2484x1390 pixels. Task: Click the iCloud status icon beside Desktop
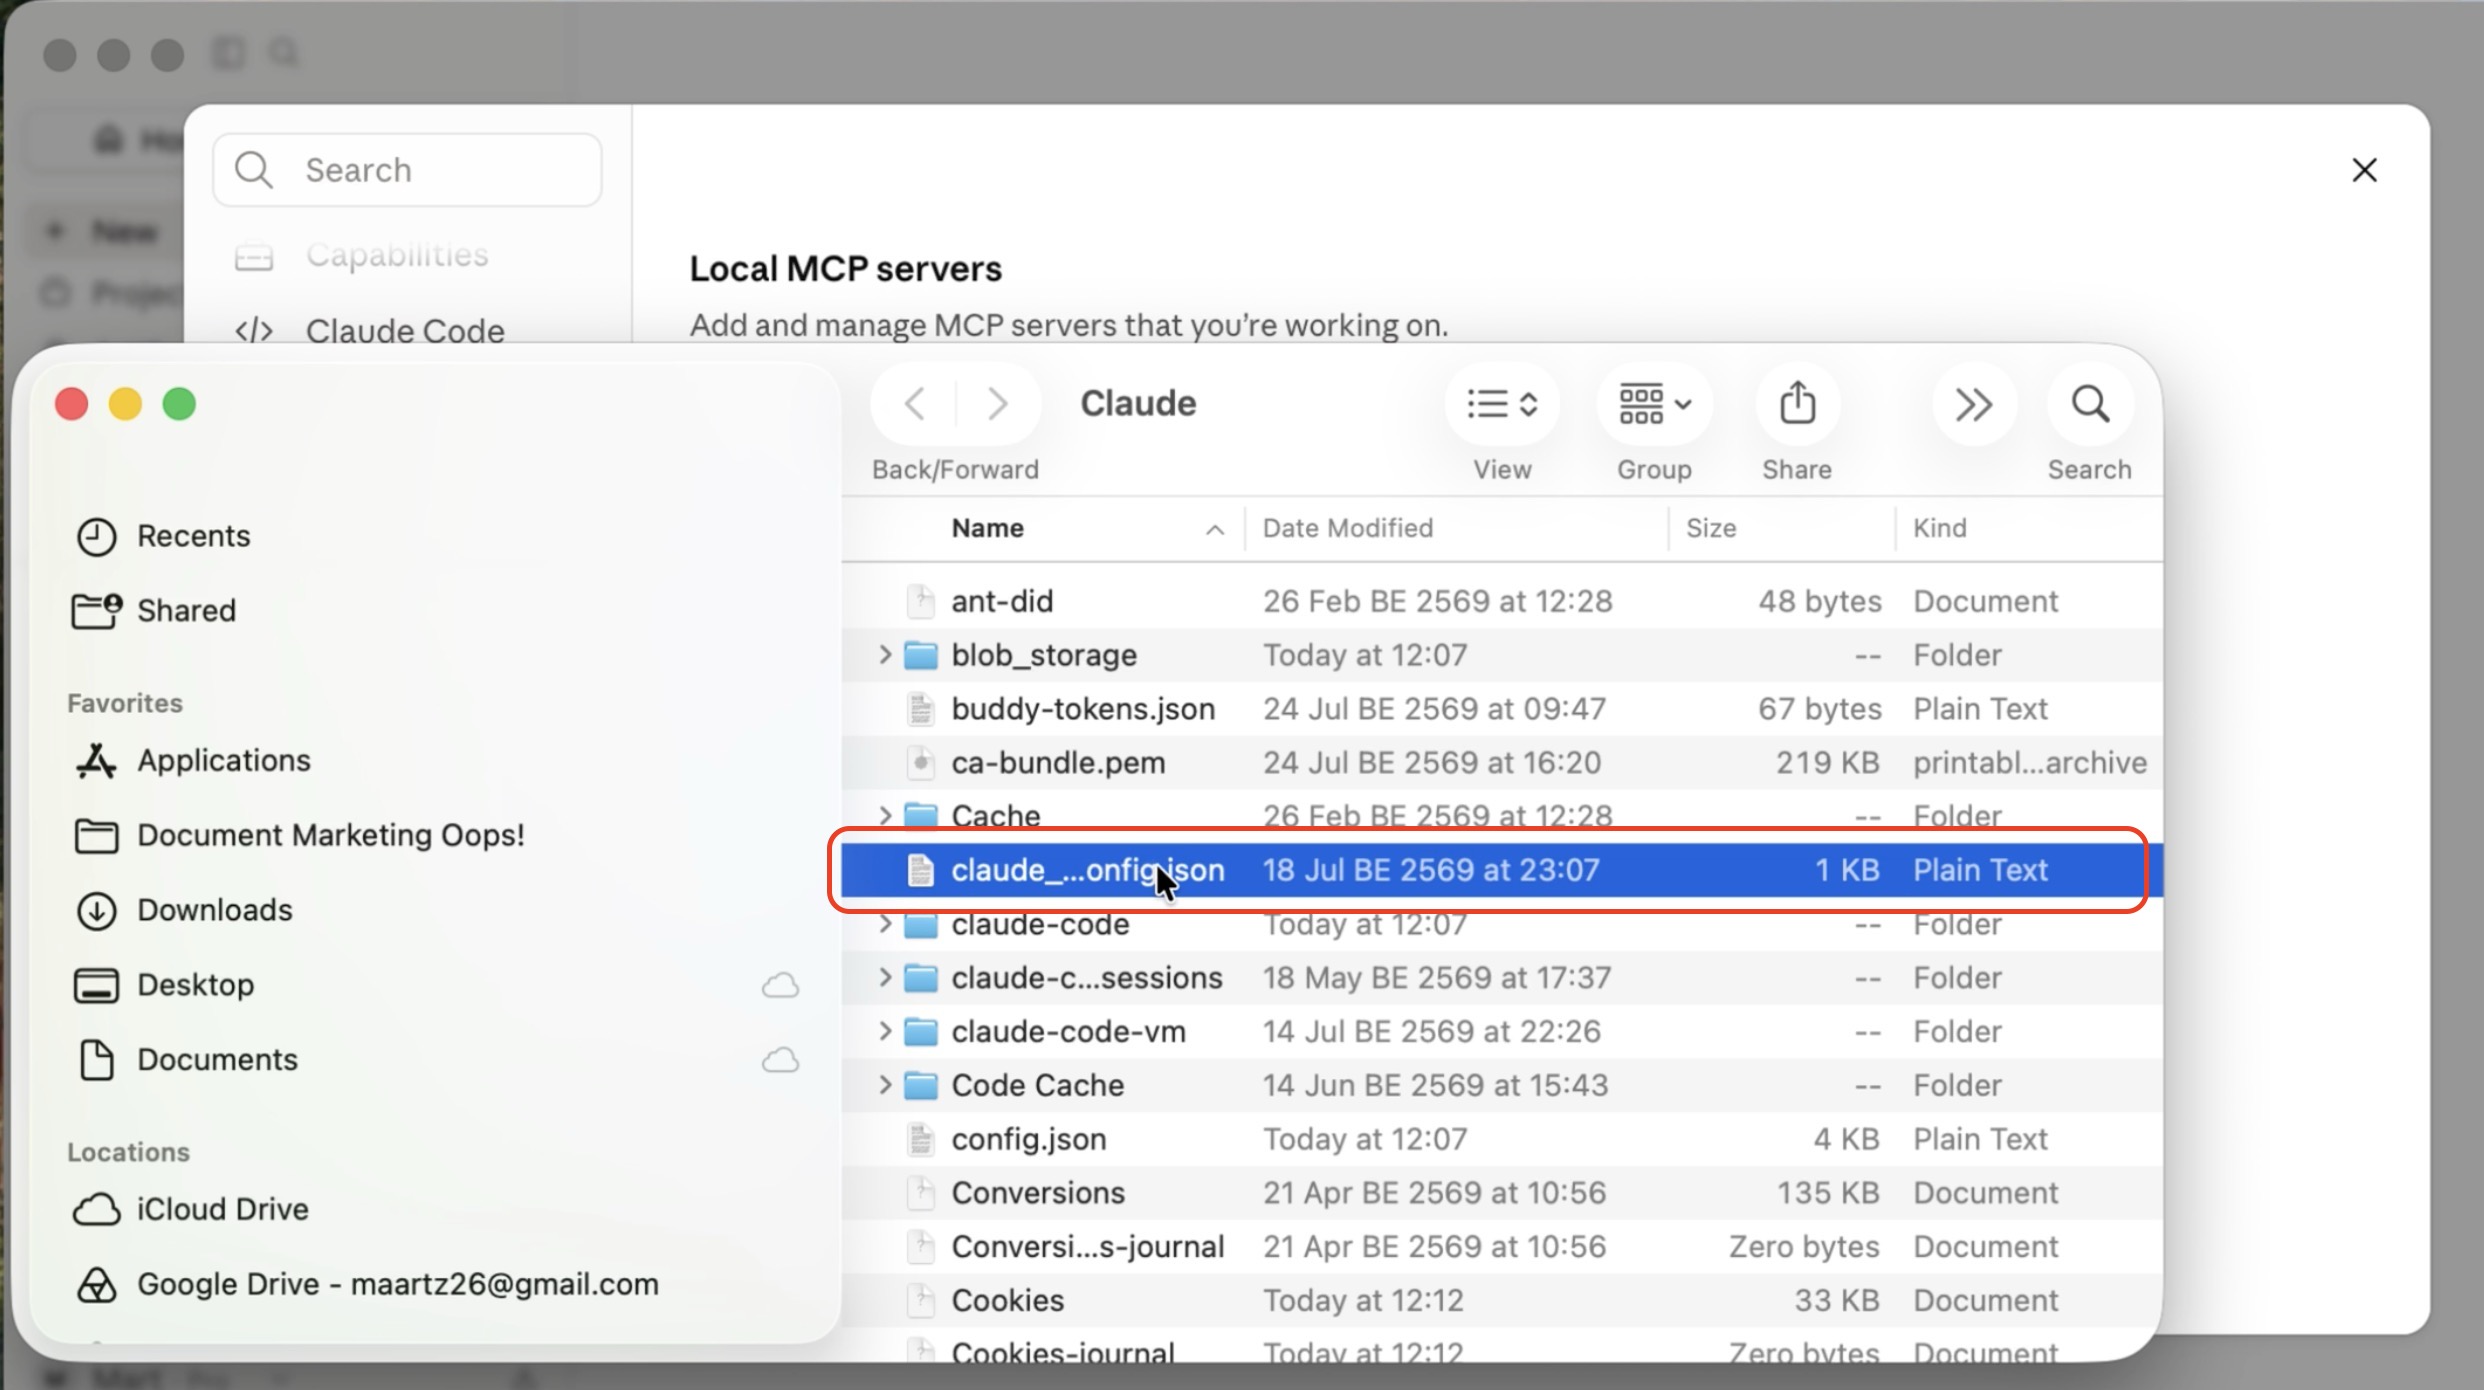780,985
